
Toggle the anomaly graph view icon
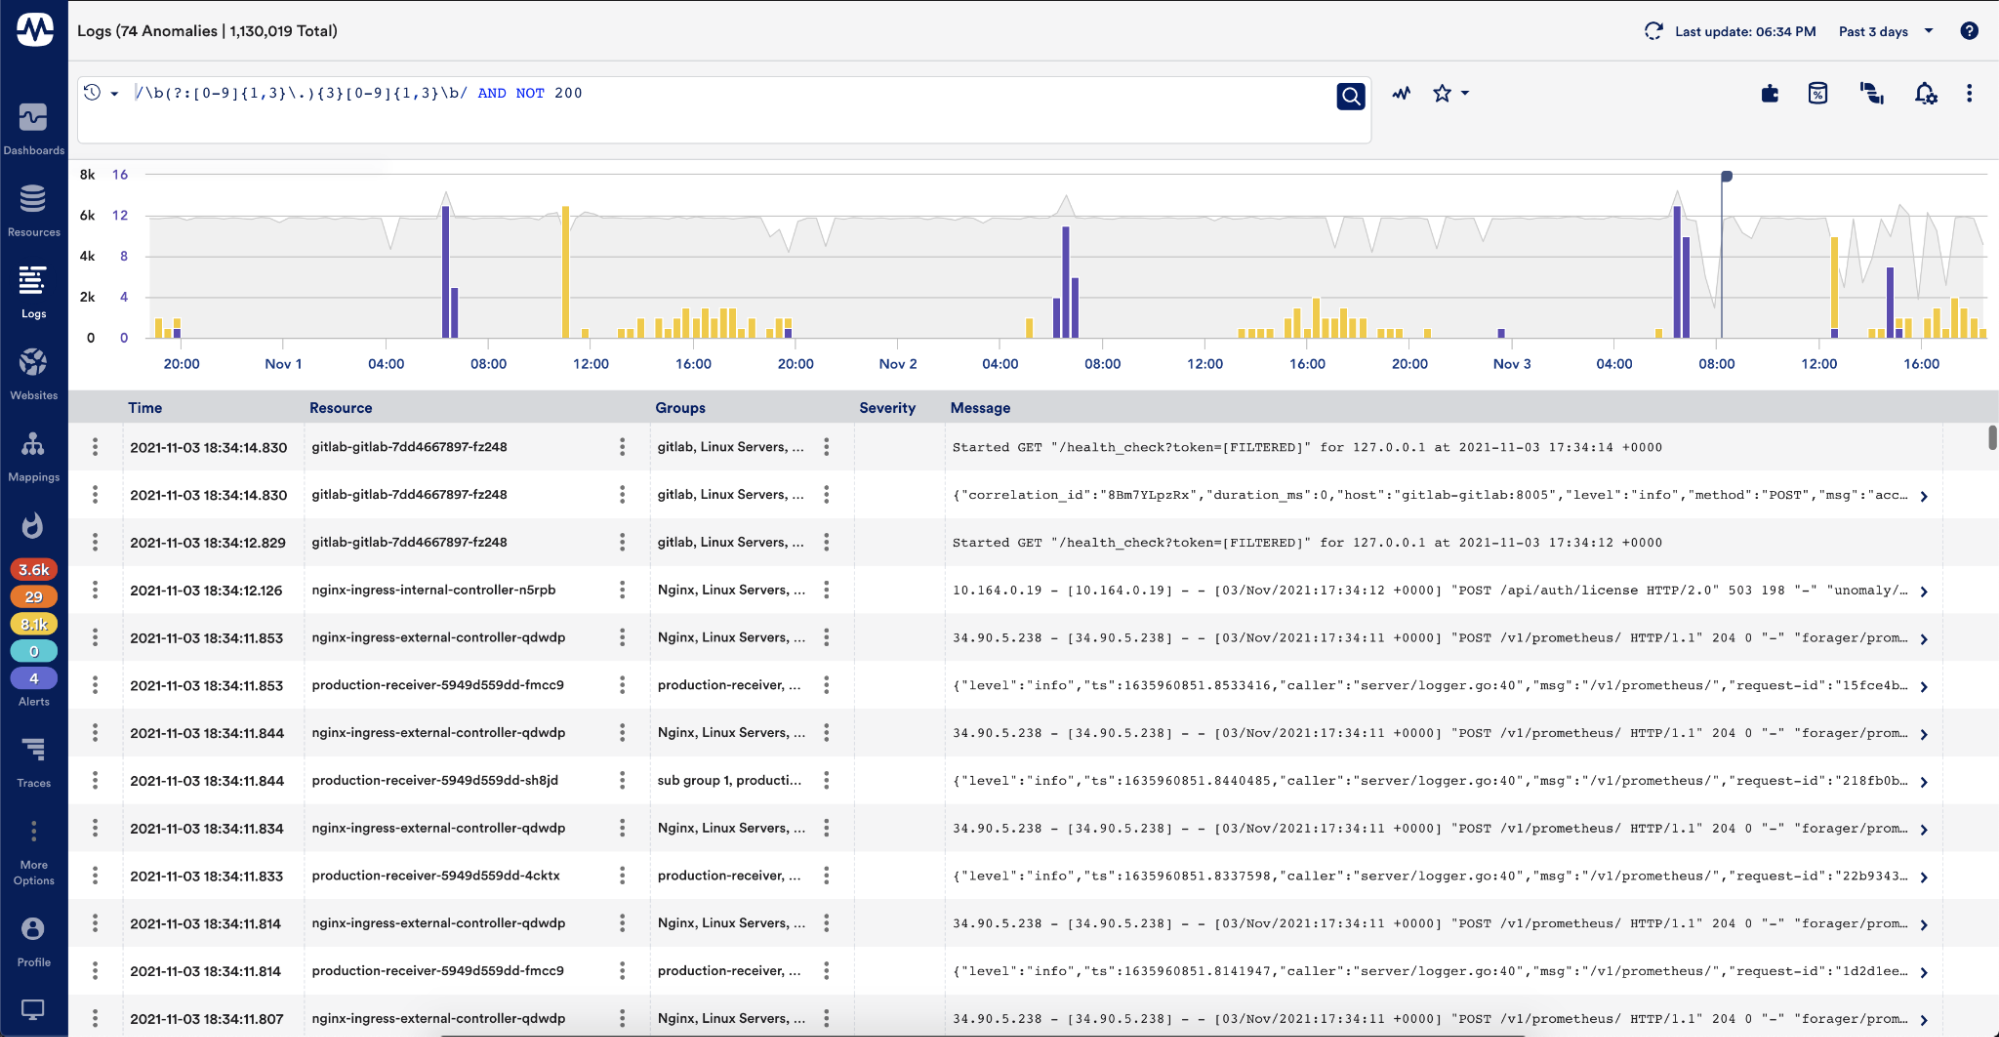coord(1401,93)
